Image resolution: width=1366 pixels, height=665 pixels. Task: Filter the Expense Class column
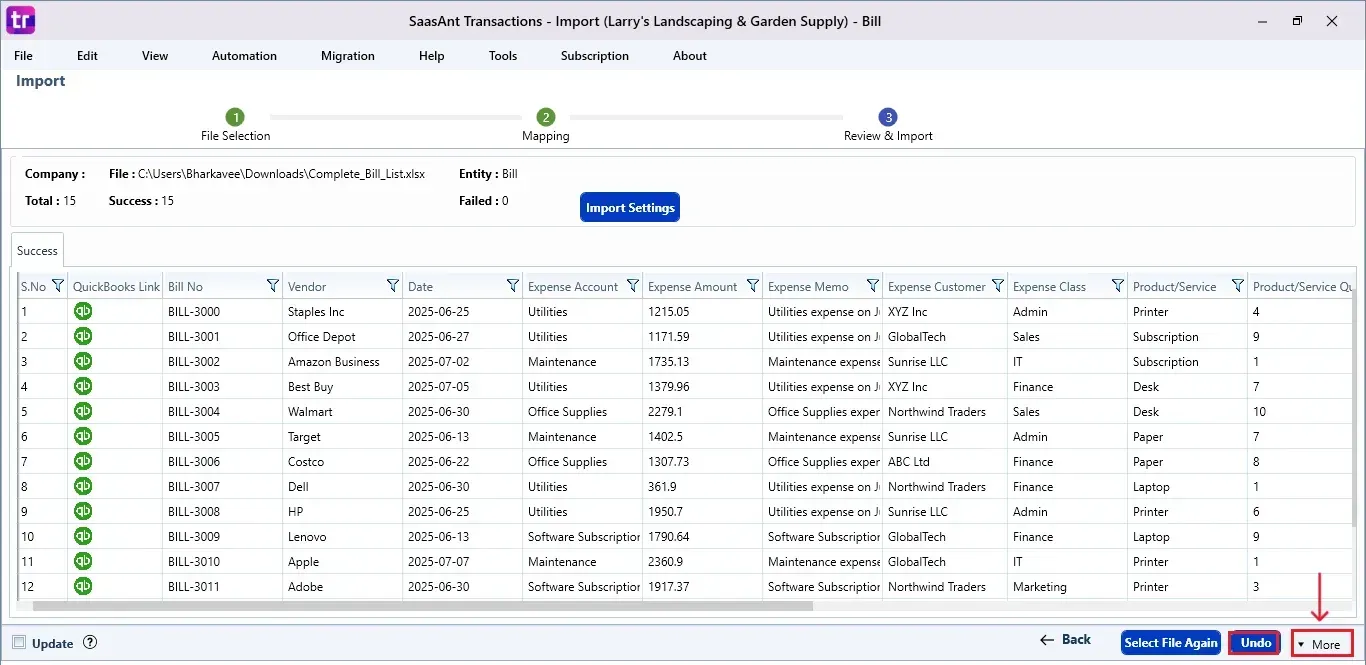tap(1118, 286)
